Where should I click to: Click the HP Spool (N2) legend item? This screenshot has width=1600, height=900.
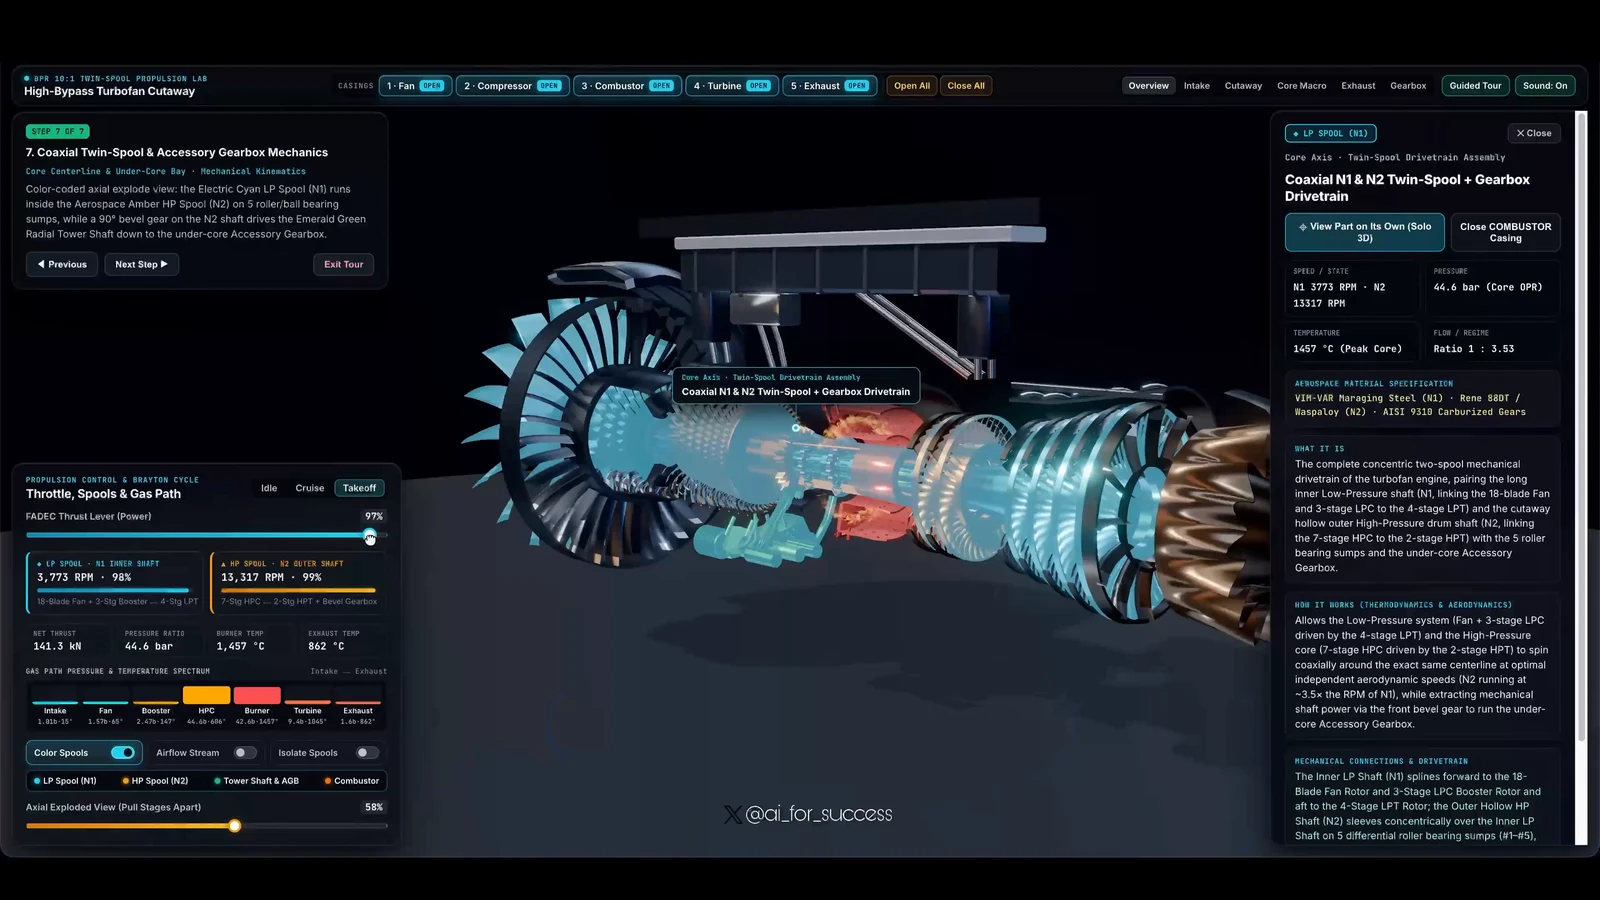coord(155,781)
